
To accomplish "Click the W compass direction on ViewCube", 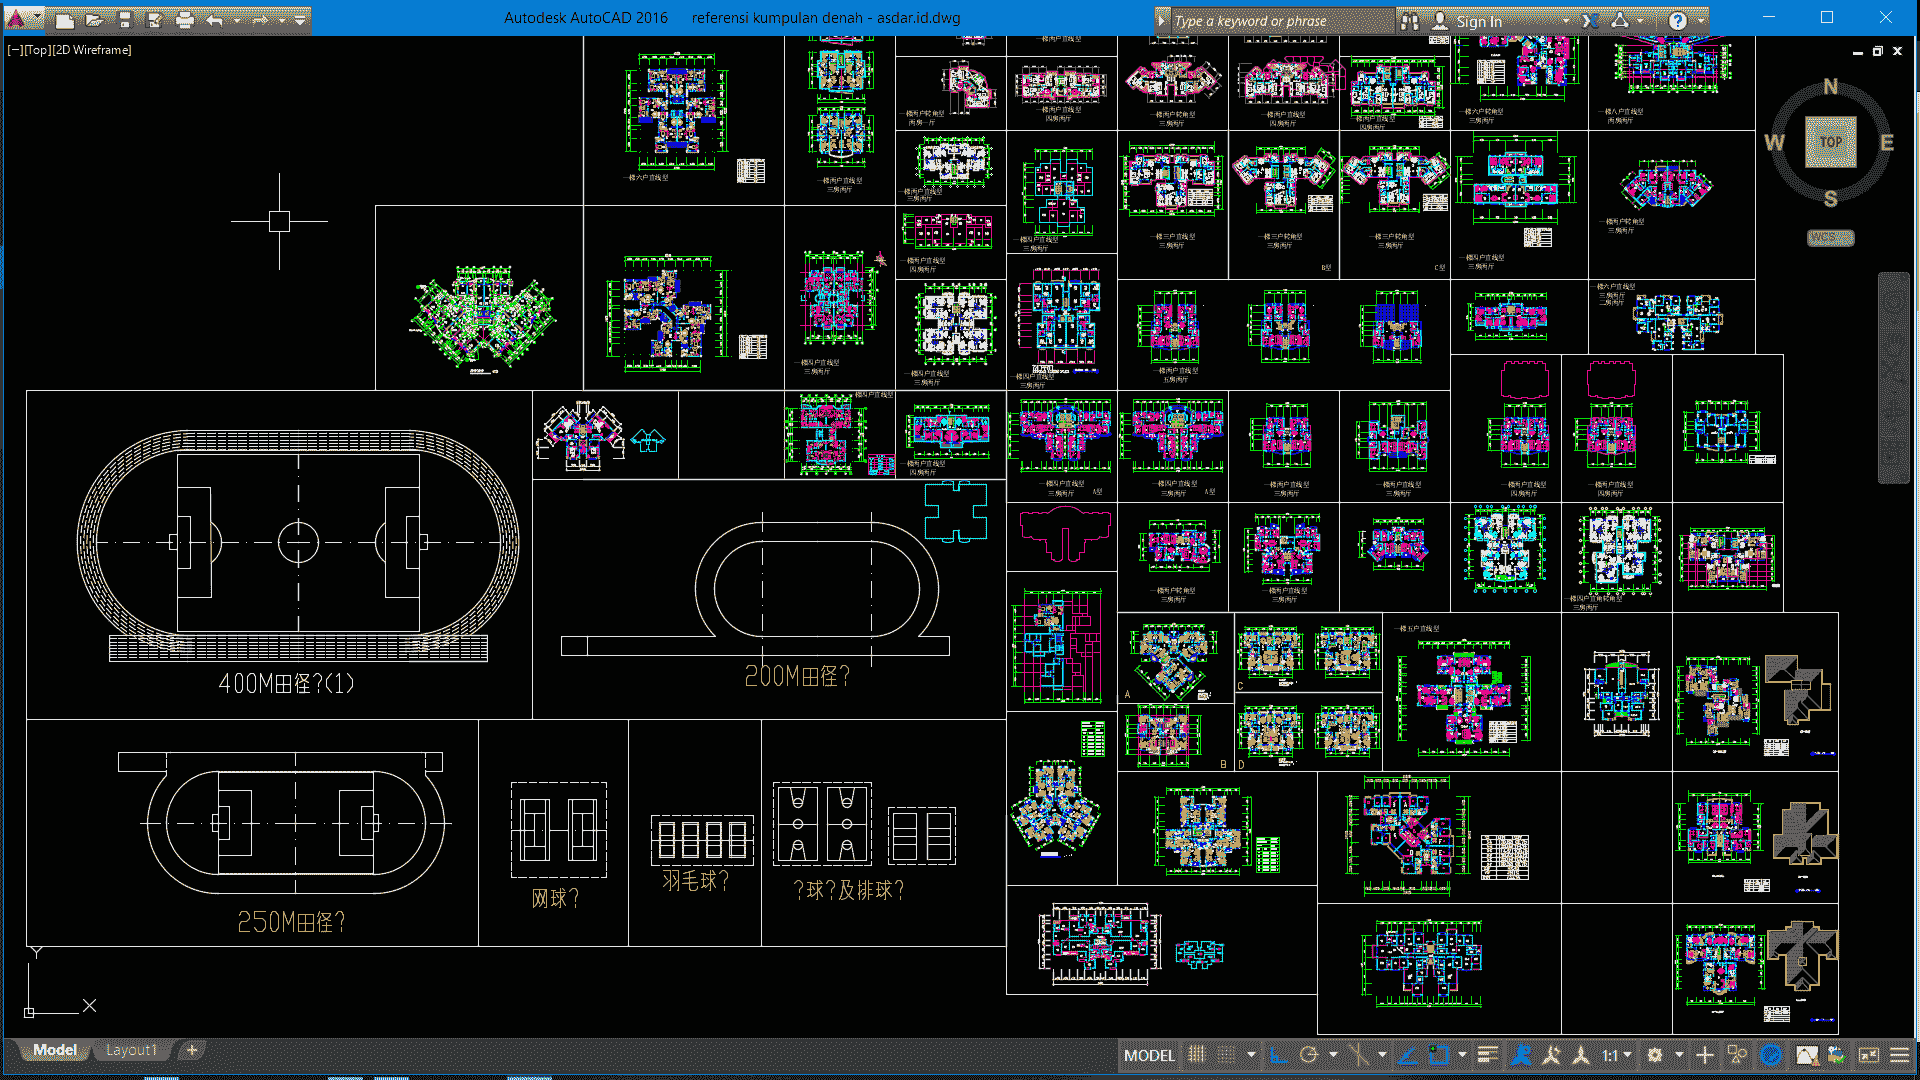I will (1775, 143).
